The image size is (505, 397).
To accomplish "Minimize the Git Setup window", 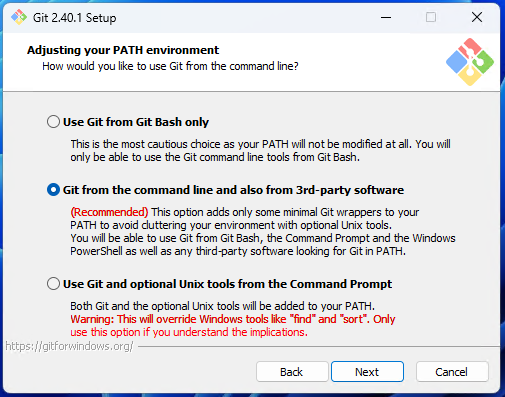I will [386, 17].
